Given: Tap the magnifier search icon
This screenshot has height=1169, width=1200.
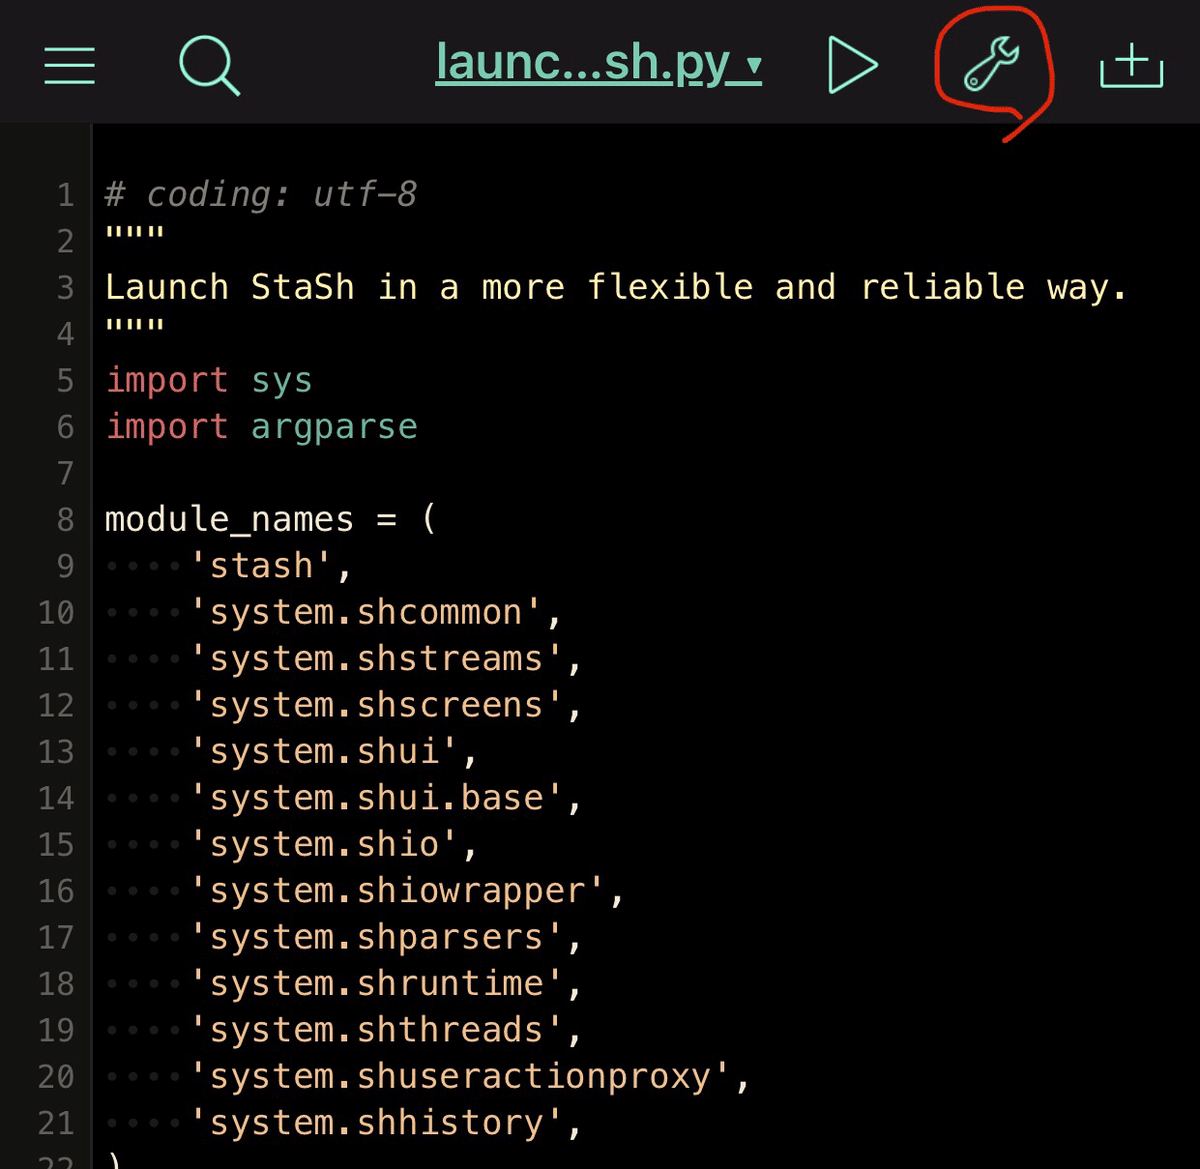Looking at the screenshot, I should coord(209,66).
